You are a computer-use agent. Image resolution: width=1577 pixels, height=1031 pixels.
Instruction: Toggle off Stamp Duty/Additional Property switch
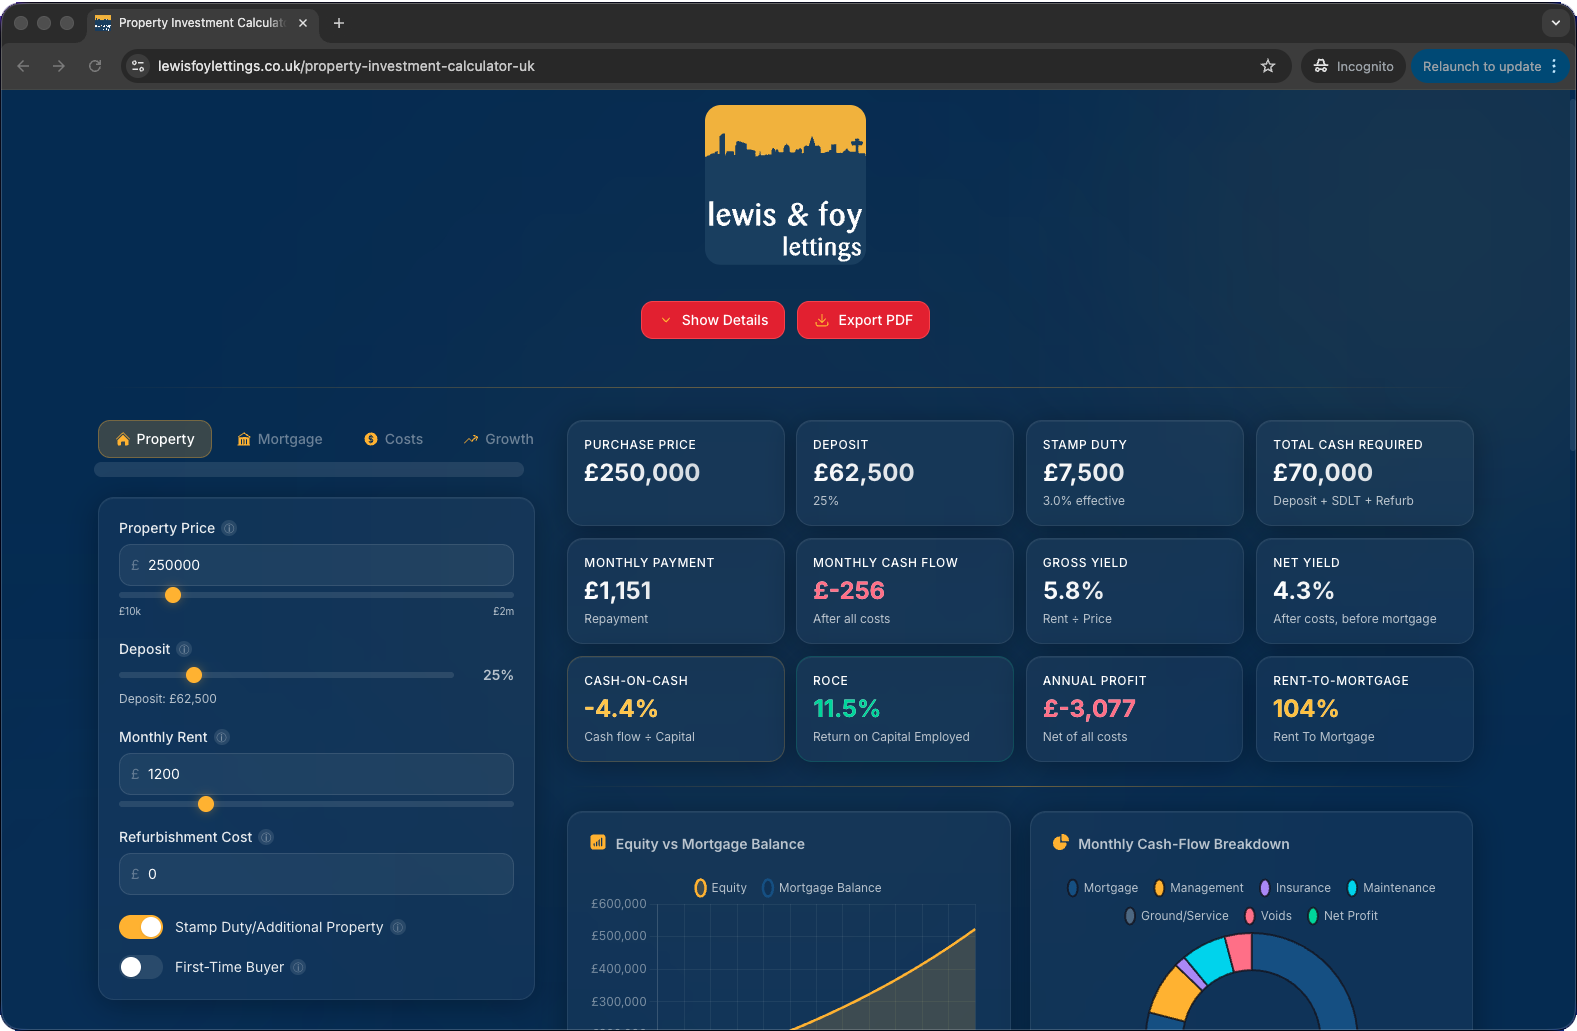141,927
